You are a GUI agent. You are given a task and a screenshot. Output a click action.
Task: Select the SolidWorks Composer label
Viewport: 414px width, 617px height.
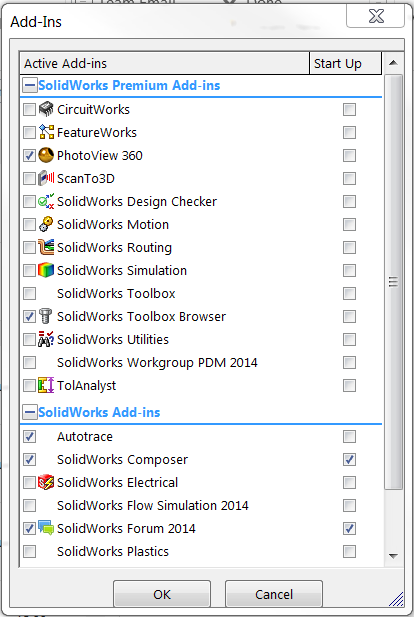pos(122,460)
